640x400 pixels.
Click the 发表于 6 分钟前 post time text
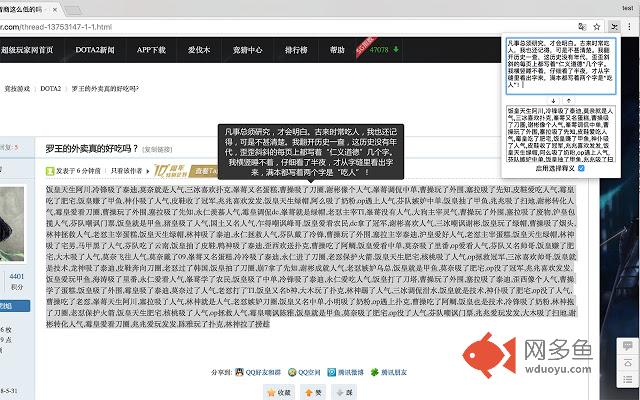(78, 171)
